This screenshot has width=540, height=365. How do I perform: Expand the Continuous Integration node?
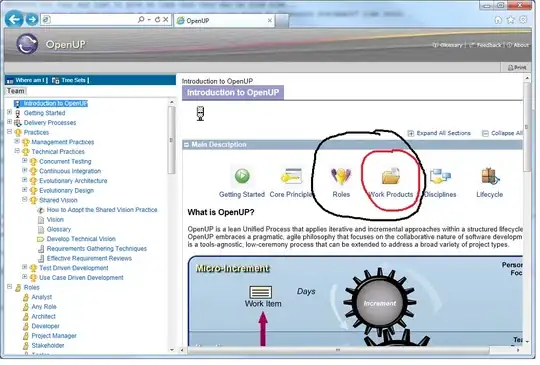pos(24,170)
